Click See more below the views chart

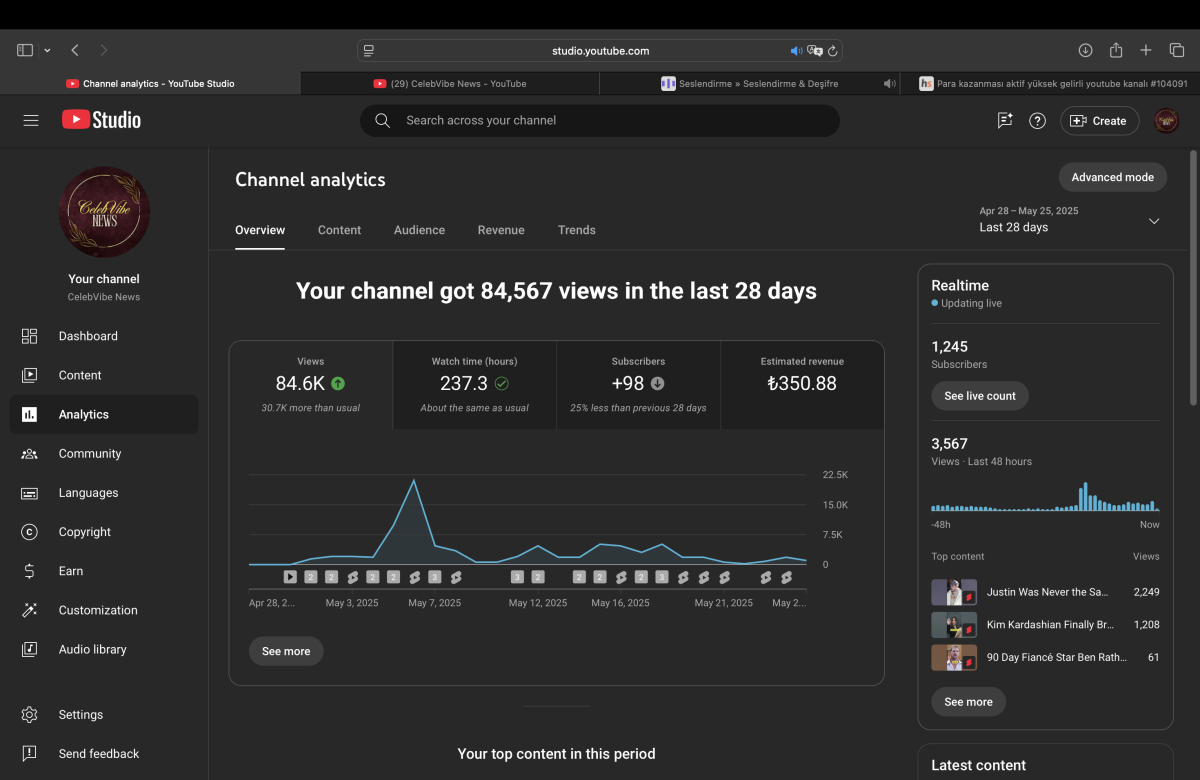[286, 651]
